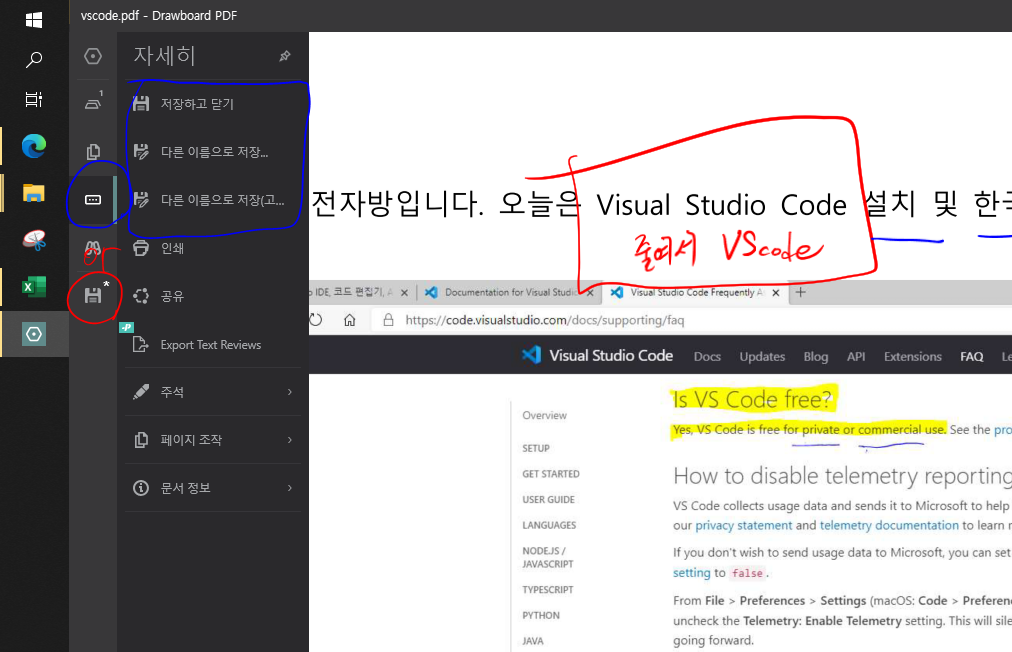Click the pen icon for 주석
1012x652 pixels.
pos(141,392)
